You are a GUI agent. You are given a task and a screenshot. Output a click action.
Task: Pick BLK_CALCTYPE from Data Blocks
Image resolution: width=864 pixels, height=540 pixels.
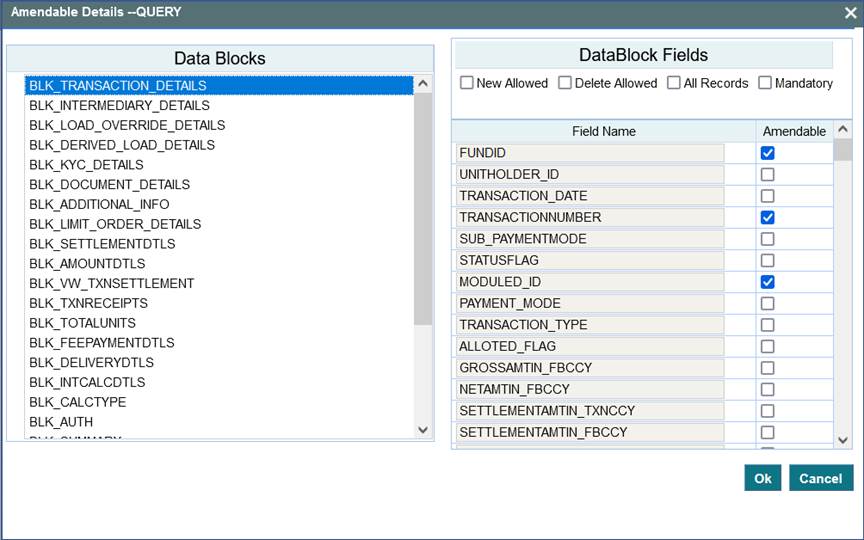point(219,402)
